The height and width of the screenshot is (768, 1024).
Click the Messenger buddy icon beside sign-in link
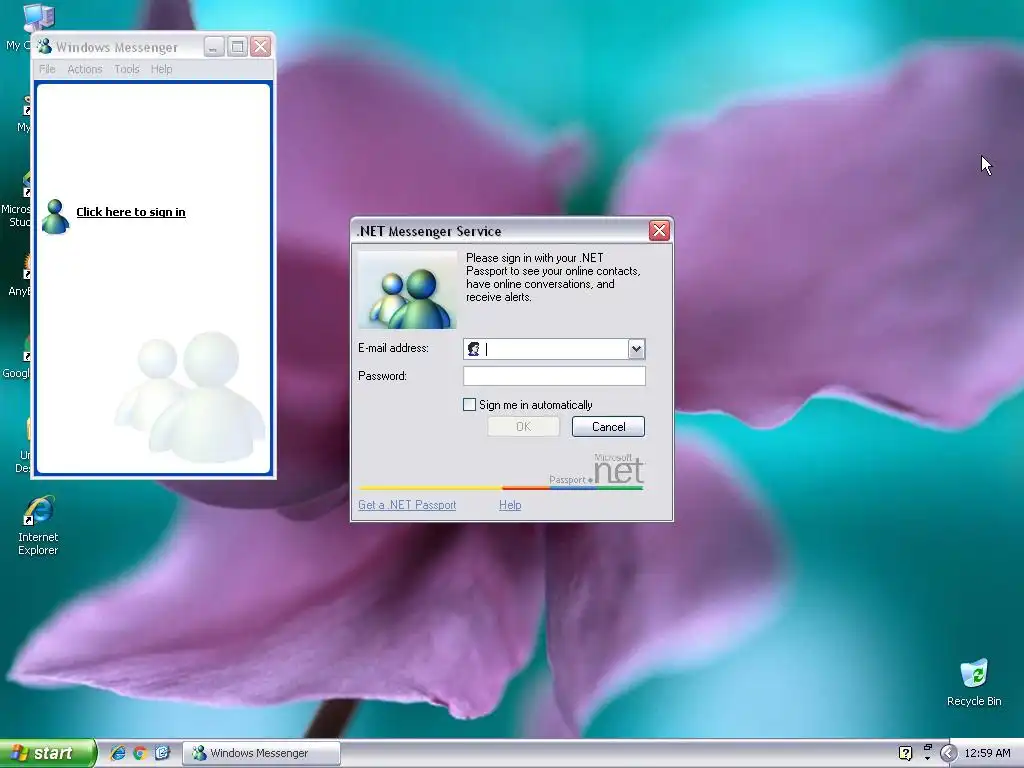tap(56, 216)
